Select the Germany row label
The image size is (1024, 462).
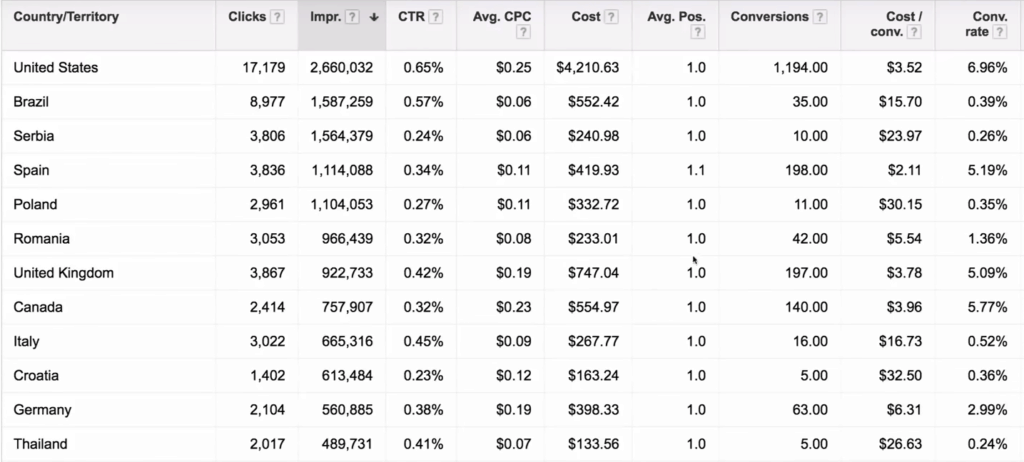tap(42, 410)
